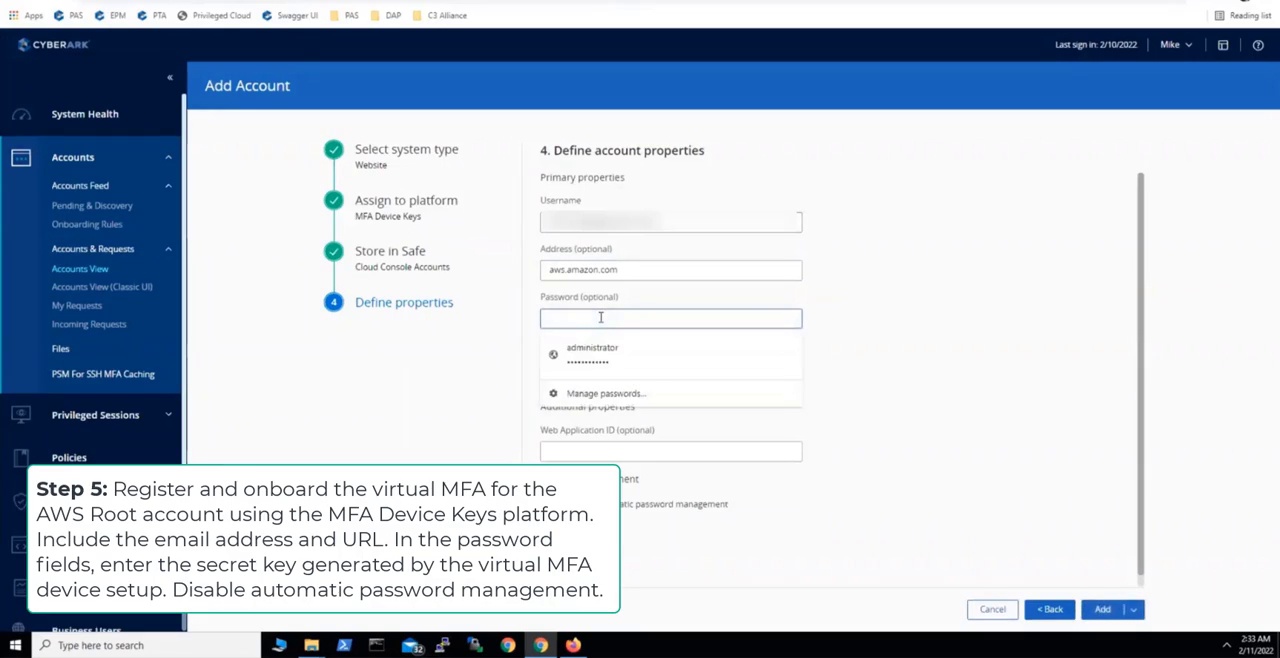Expand the Privileged Sessions menu
The height and width of the screenshot is (658, 1280).
click(x=168, y=414)
